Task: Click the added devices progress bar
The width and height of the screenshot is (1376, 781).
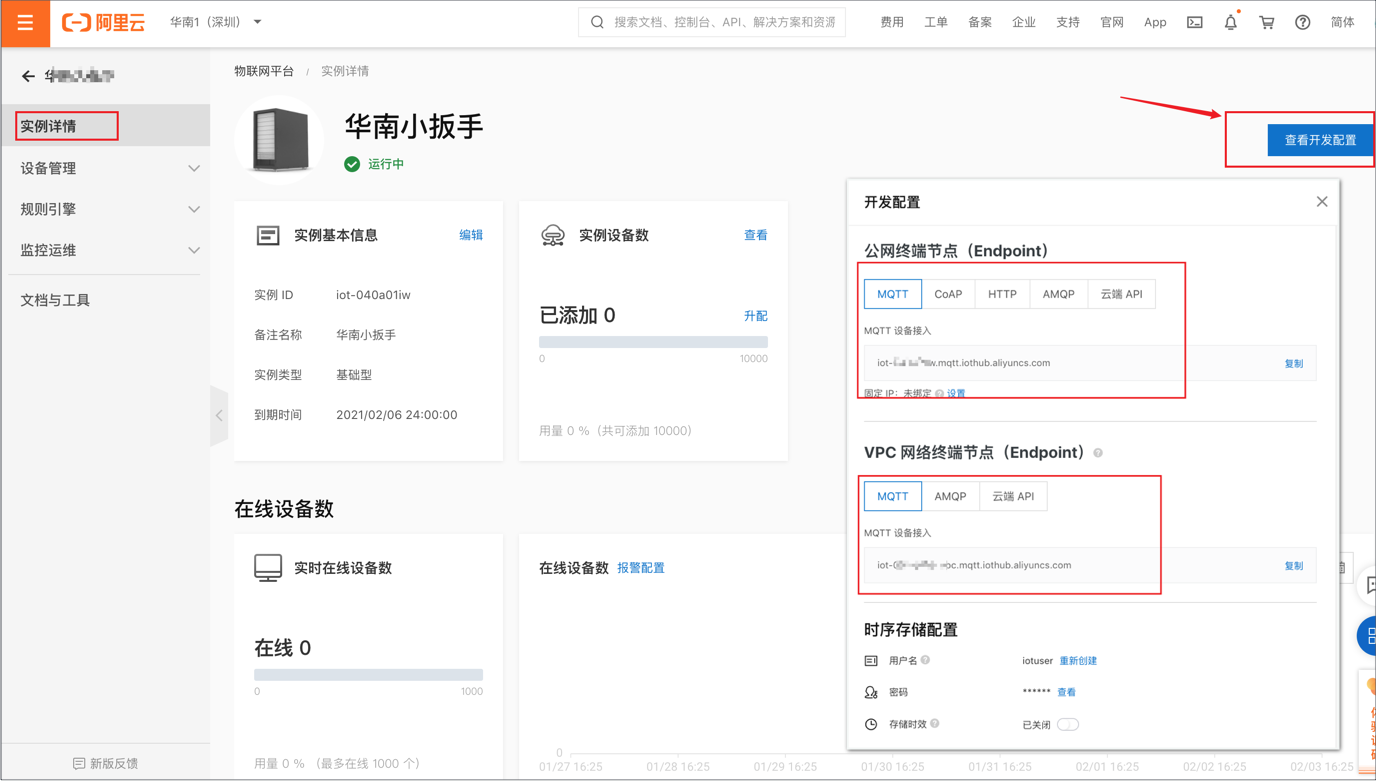Action: pyautogui.click(x=653, y=342)
